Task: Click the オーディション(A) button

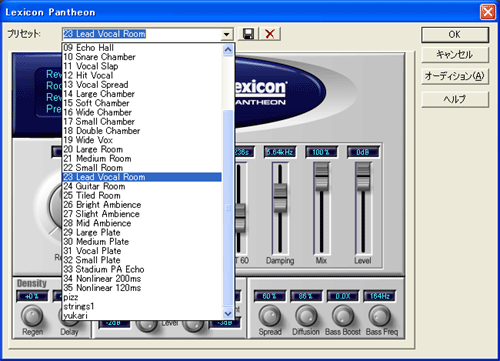Action: click(455, 76)
